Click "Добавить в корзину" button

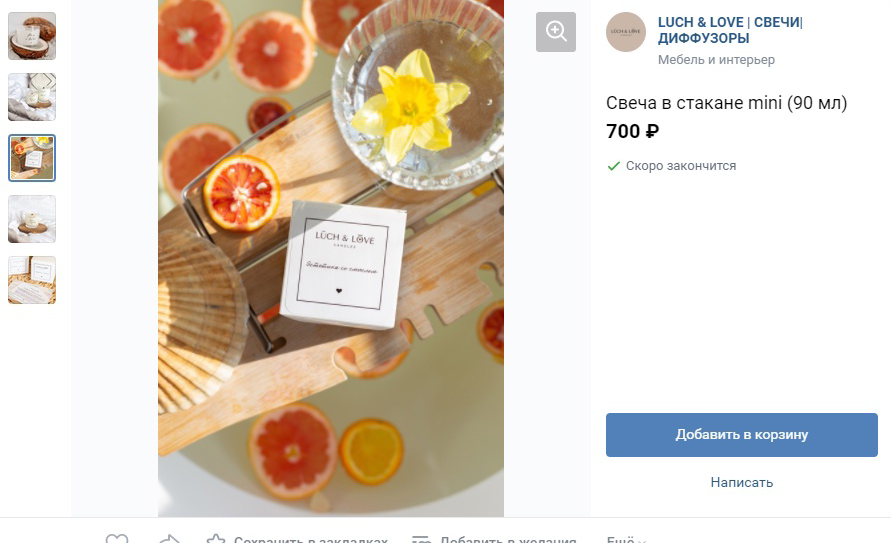(x=741, y=435)
